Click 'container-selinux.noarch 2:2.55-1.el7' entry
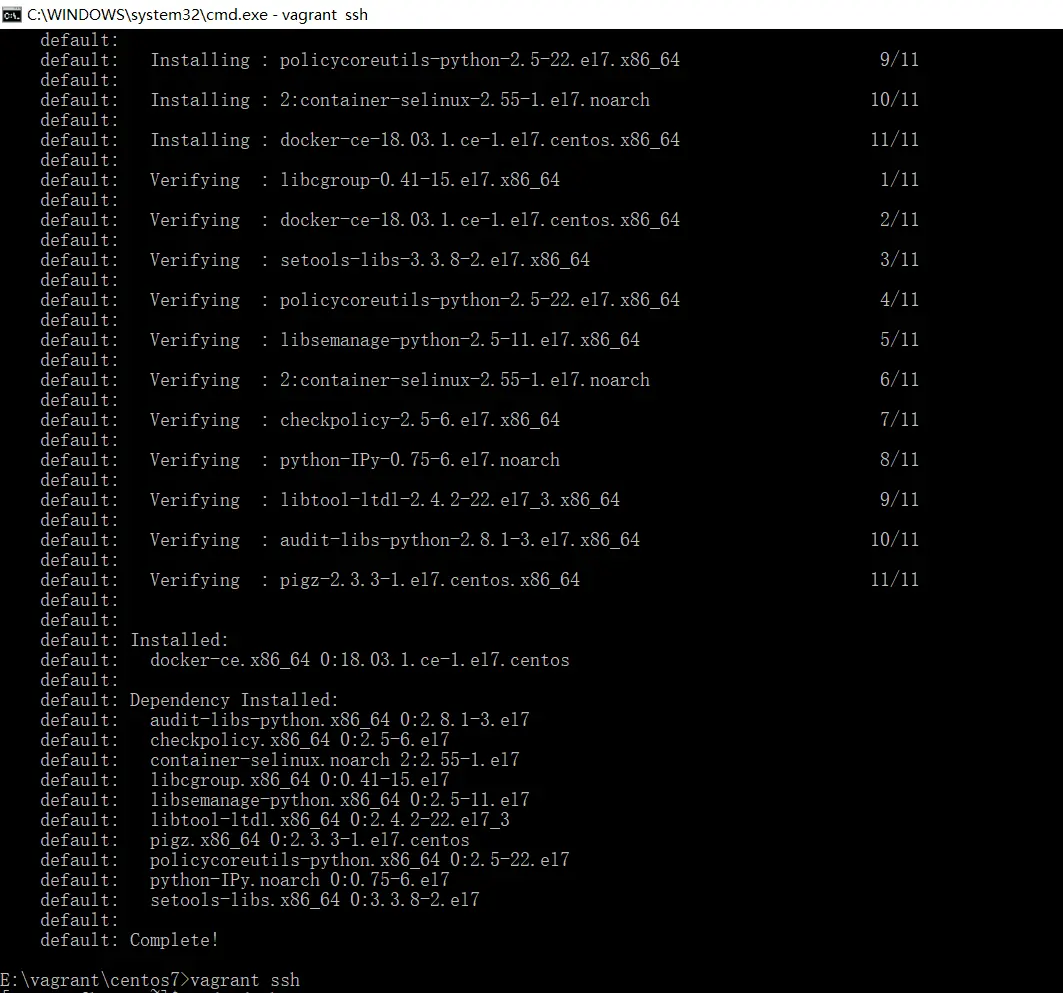 (335, 760)
